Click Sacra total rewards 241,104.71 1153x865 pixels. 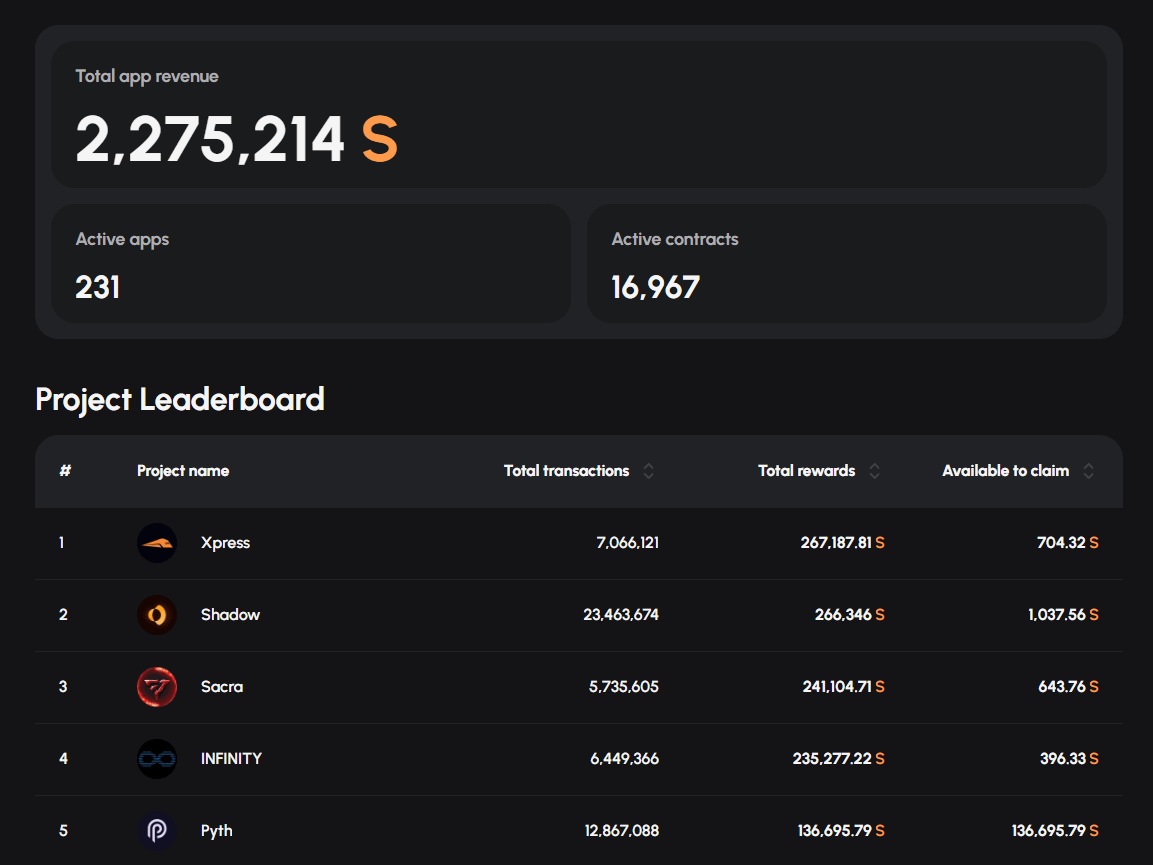[x=838, y=687]
